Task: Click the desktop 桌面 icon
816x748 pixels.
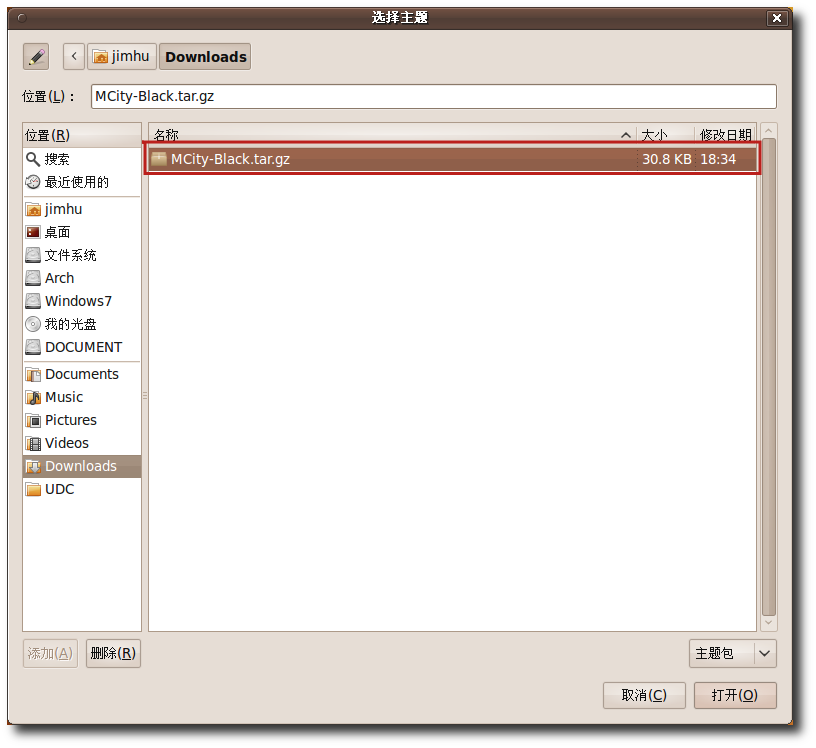Action: [x=33, y=232]
